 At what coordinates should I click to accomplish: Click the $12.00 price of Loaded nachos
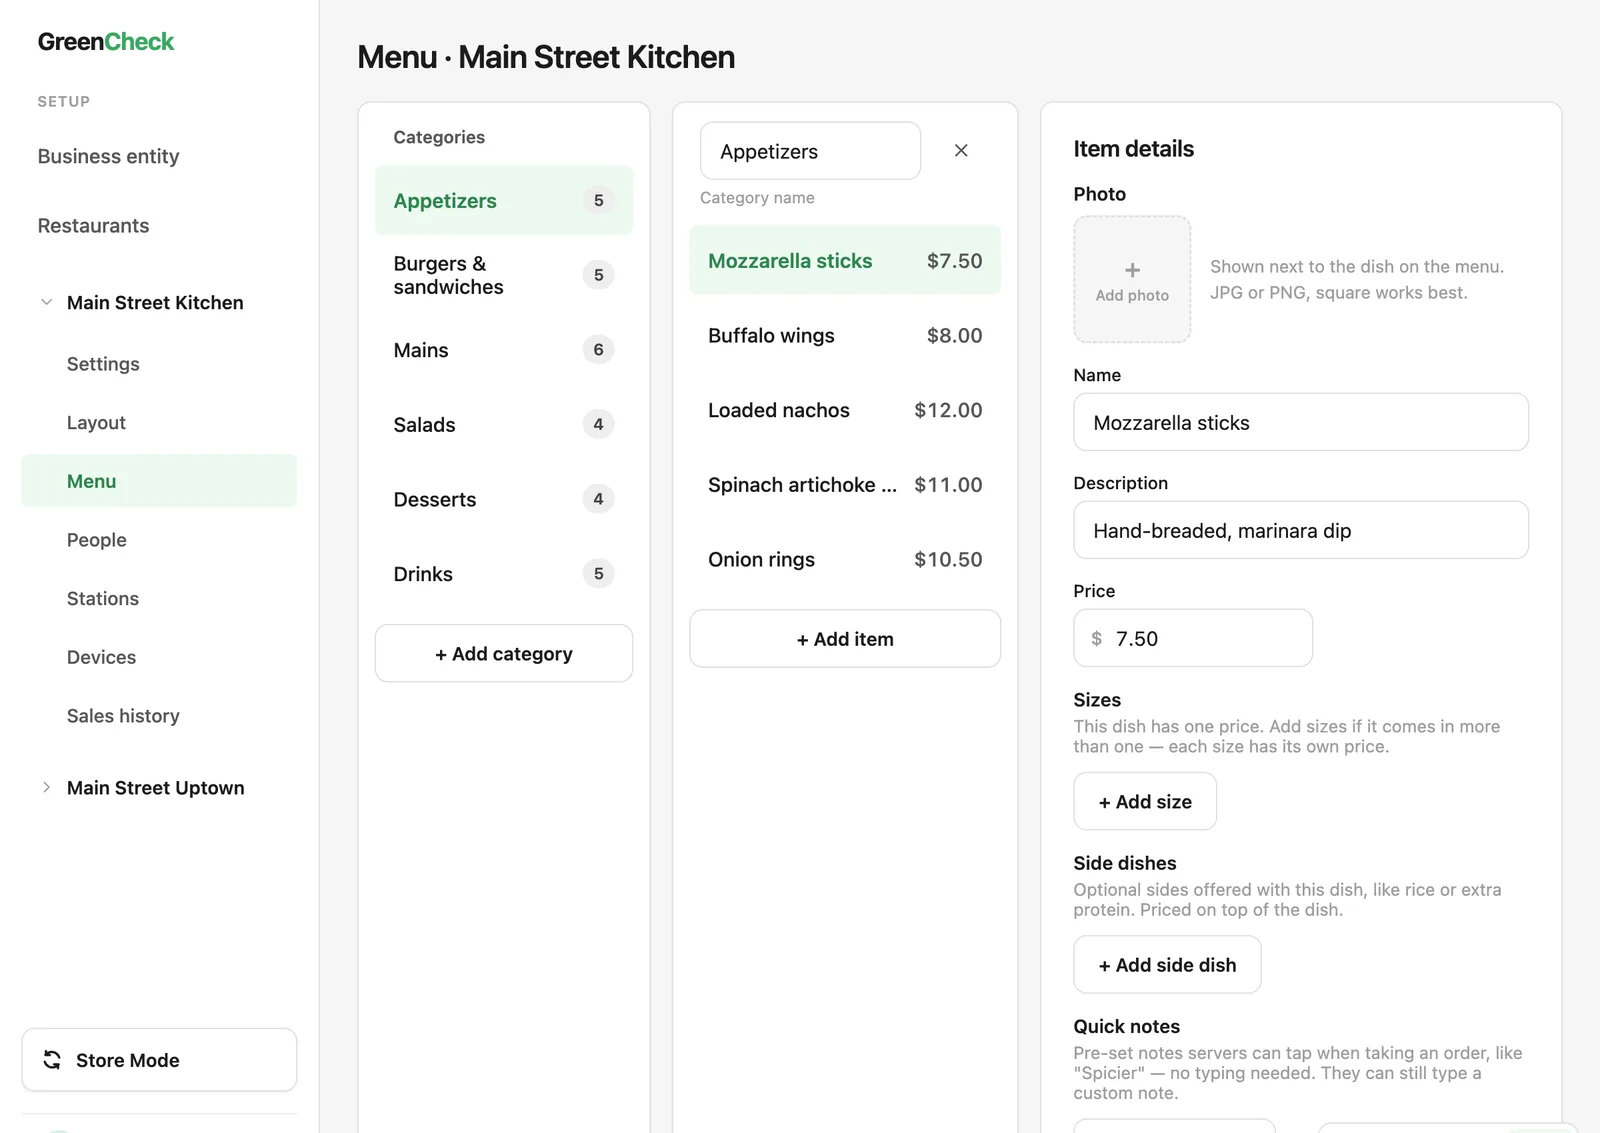[948, 410]
